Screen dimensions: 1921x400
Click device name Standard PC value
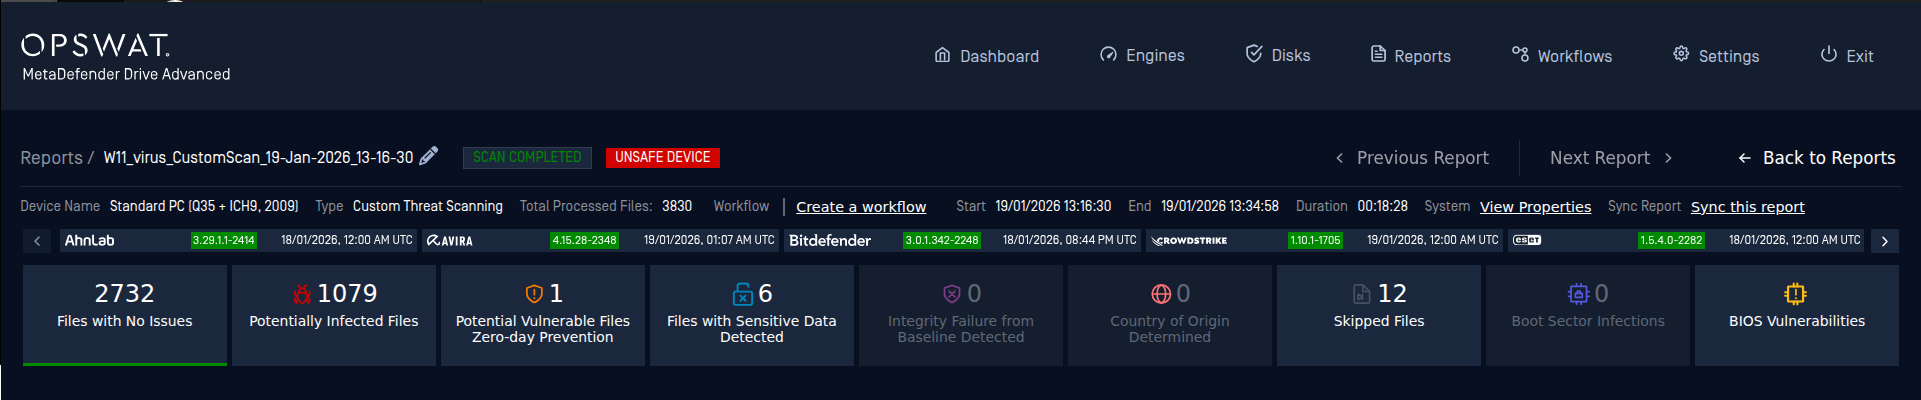tap(204, 206)
